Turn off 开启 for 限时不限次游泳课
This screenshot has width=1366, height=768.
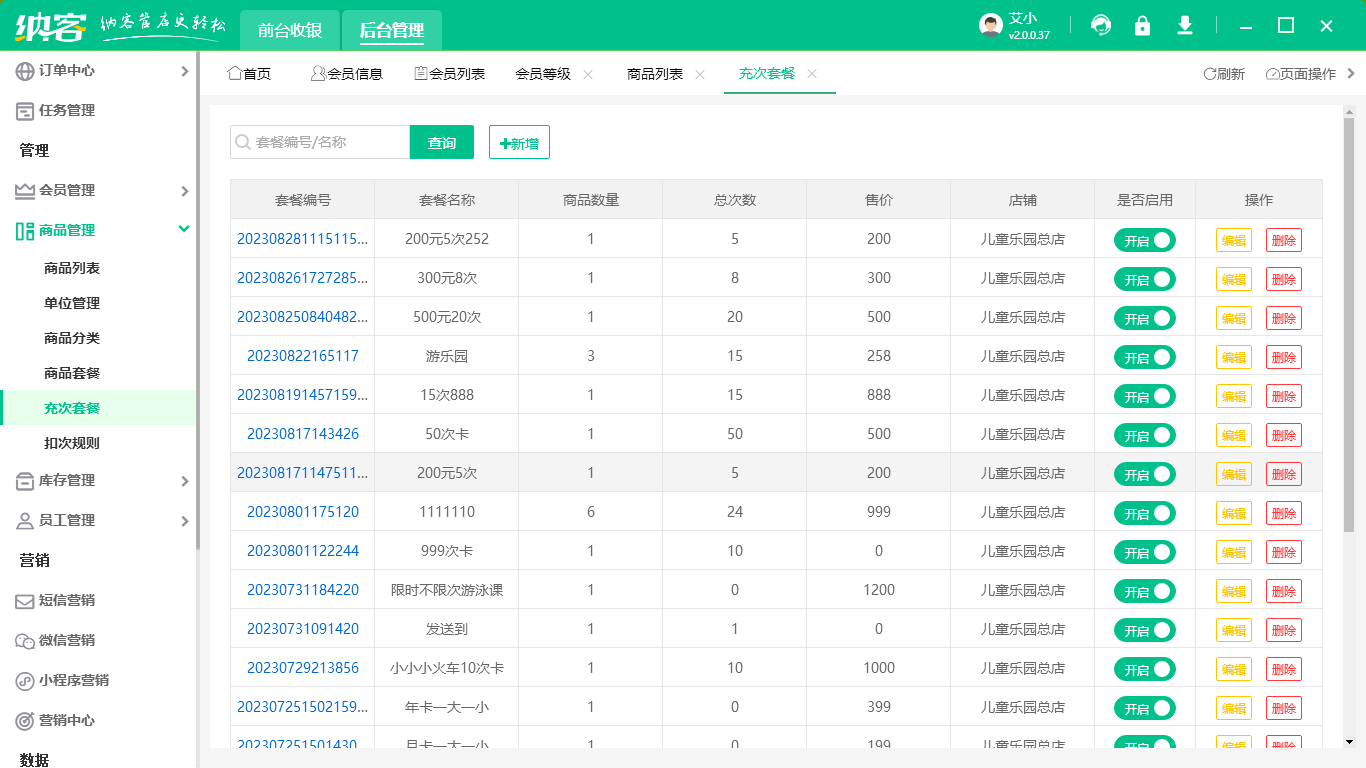(x=1144, y=590)
